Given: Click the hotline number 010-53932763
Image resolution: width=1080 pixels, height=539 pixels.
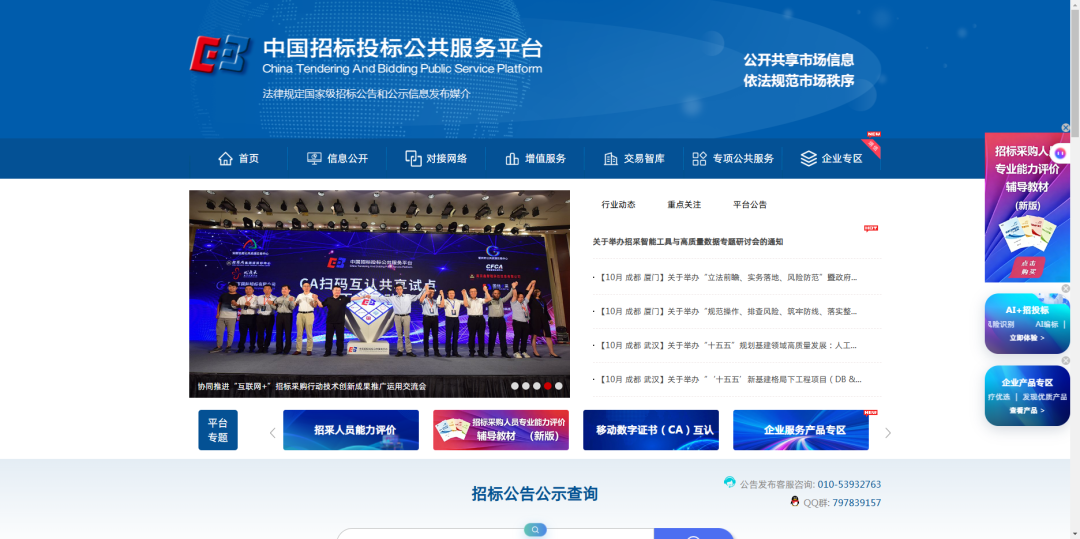Looking at the screenshot, I should [849, 485].
